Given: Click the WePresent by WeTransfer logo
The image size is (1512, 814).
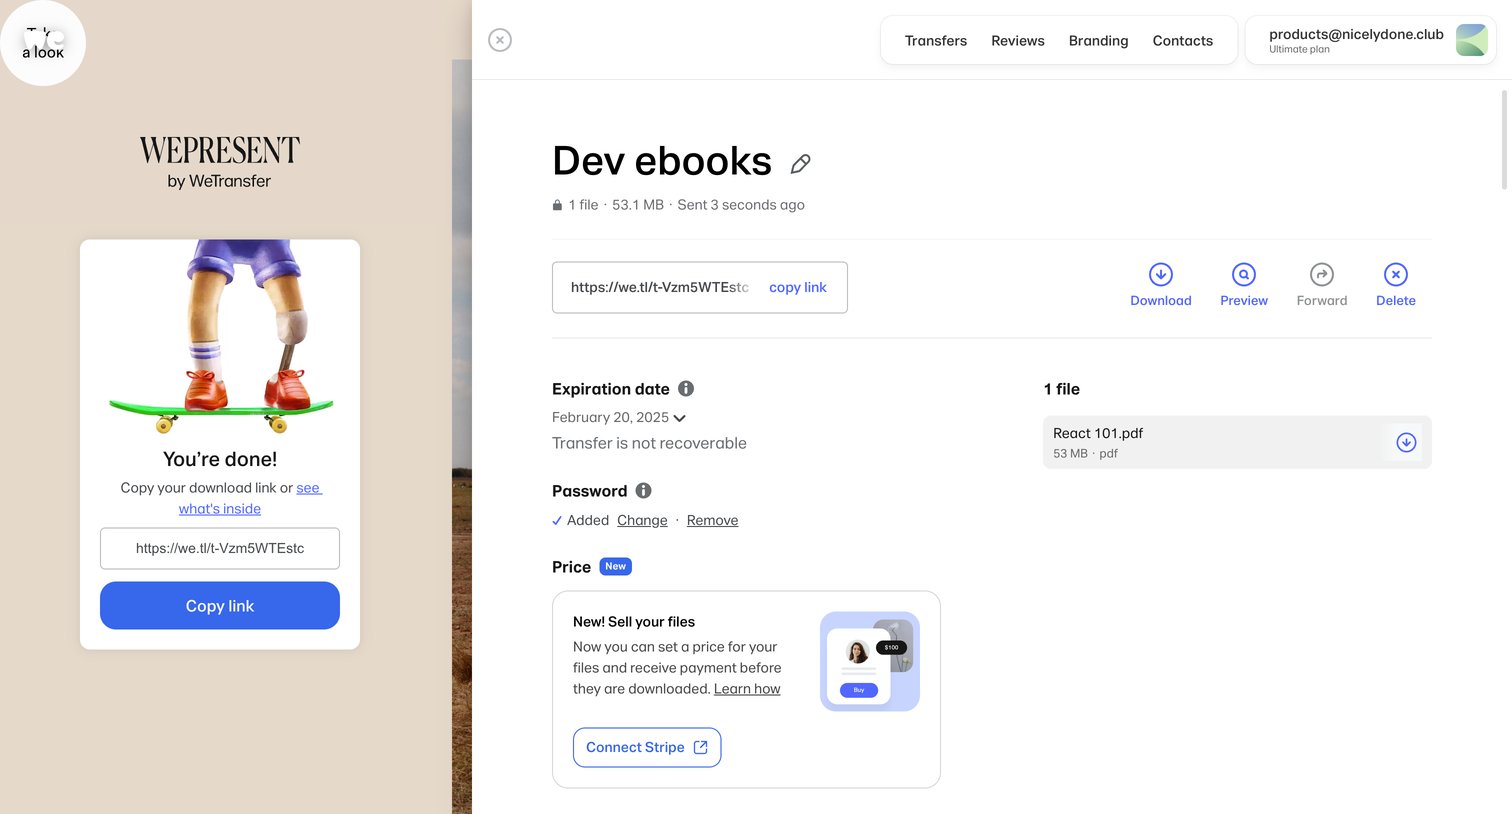Looking at the screenshot, I should click(220, 162).
